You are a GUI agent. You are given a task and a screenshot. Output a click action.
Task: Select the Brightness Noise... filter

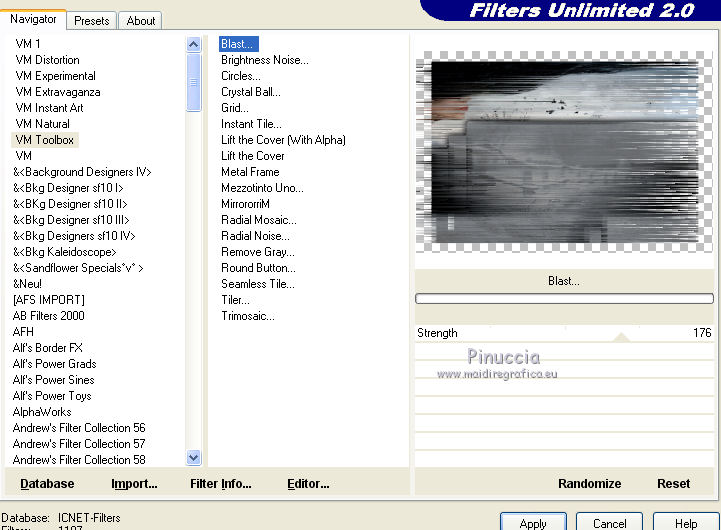point(264,60)
